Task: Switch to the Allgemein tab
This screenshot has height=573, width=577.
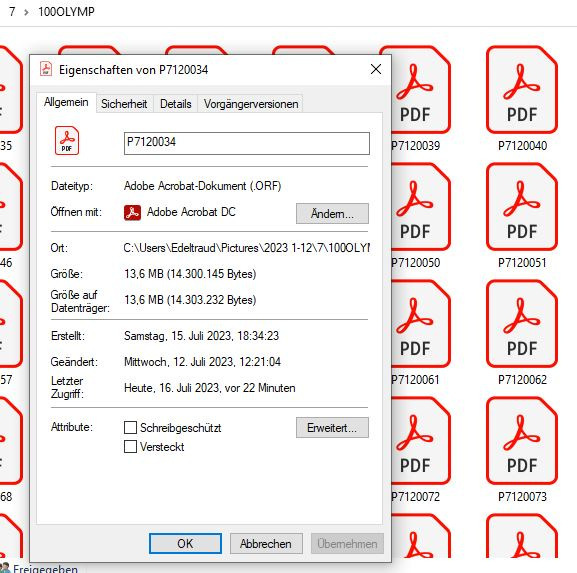Action: coord(66,102)
